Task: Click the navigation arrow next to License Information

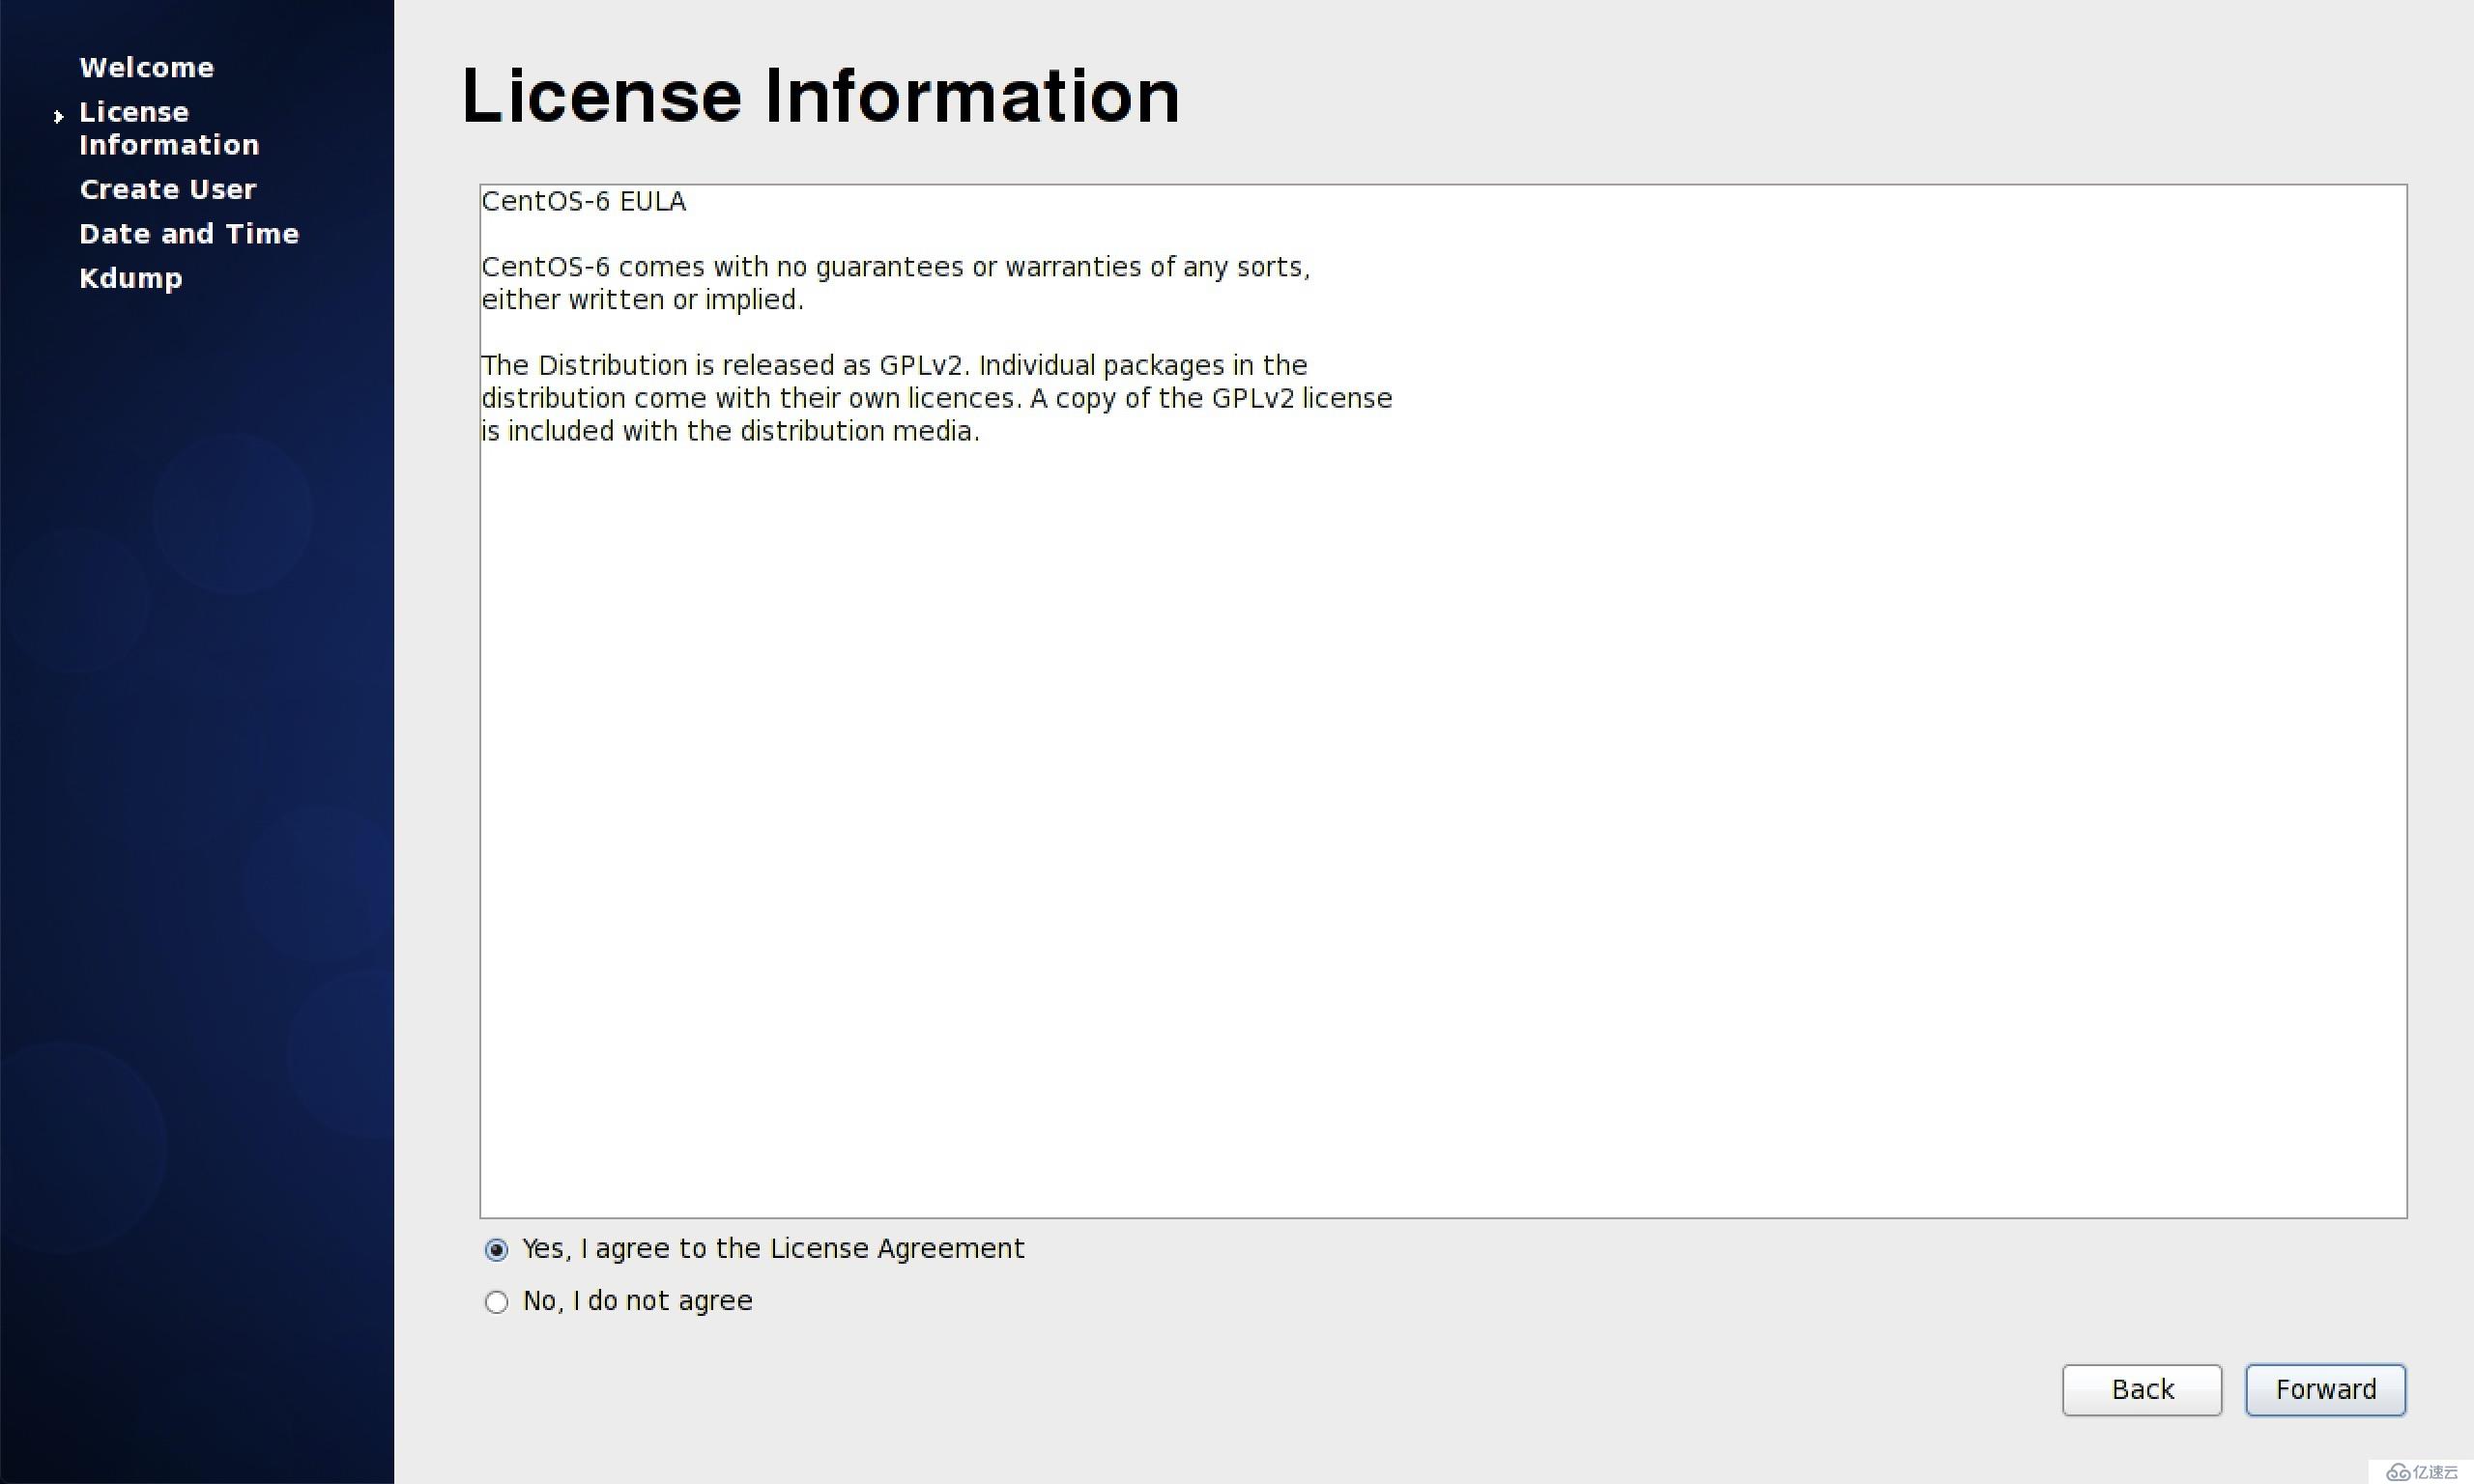Action: tap(58, 113)
